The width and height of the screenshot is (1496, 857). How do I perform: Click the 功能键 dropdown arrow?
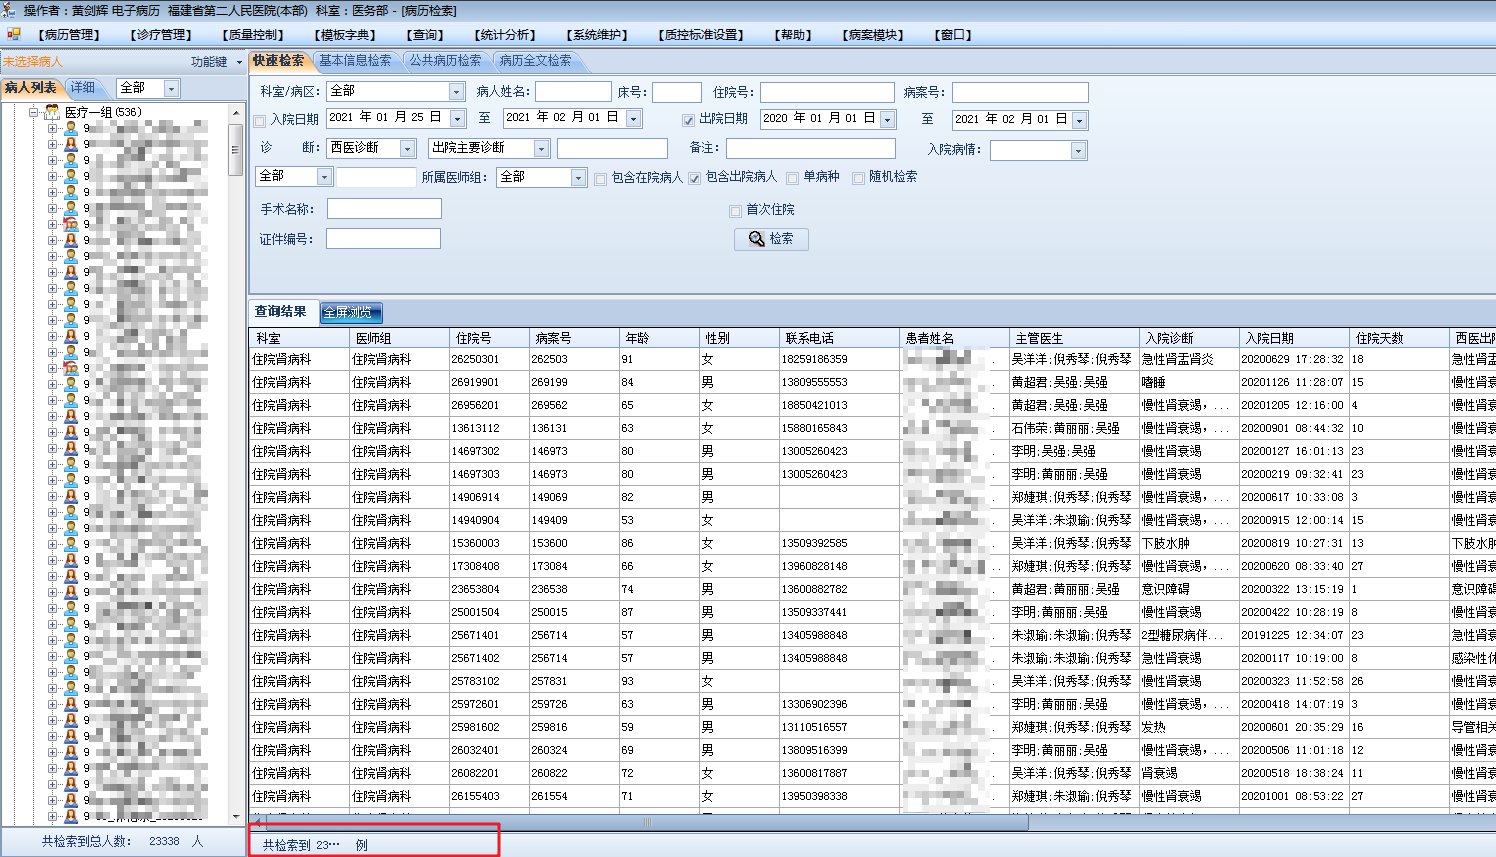[239, 62]
